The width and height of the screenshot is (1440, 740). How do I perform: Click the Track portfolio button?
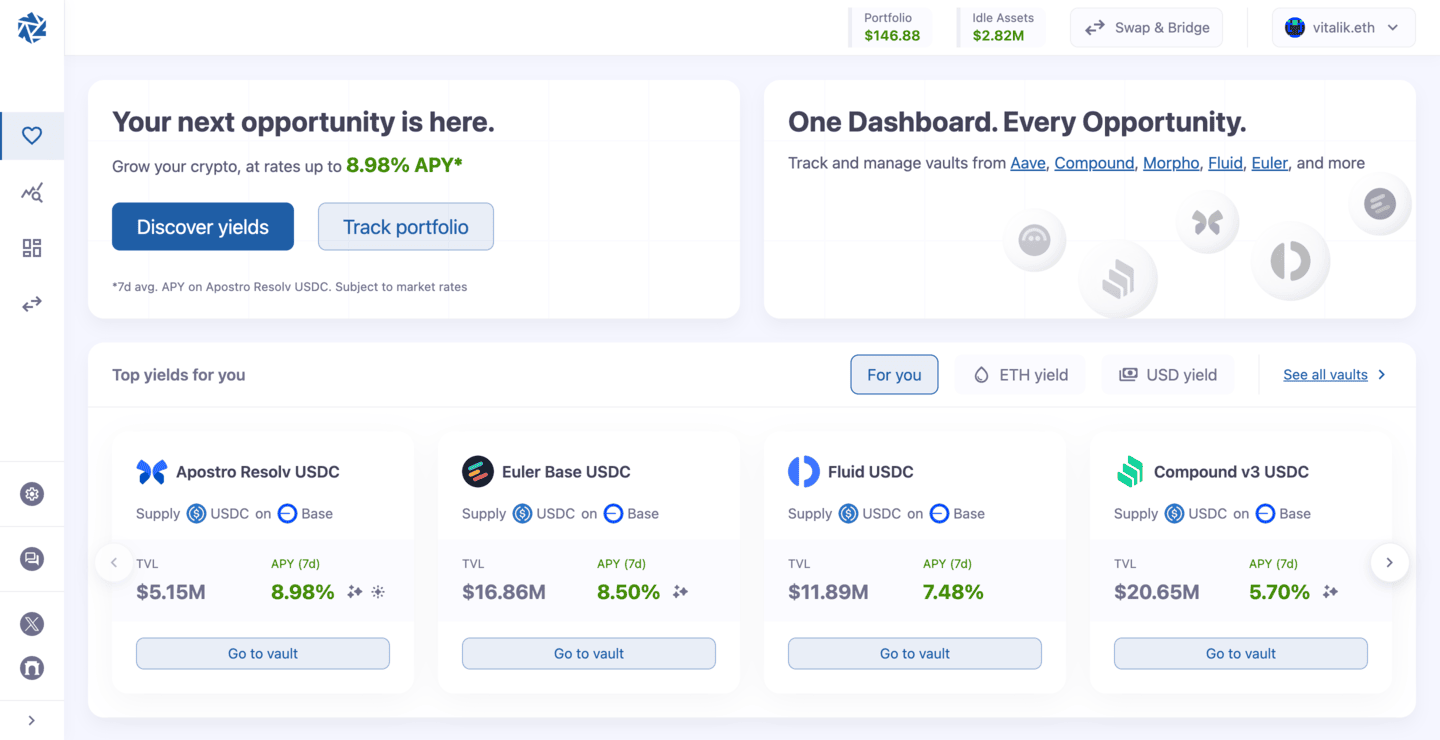[x=406, y=227]
